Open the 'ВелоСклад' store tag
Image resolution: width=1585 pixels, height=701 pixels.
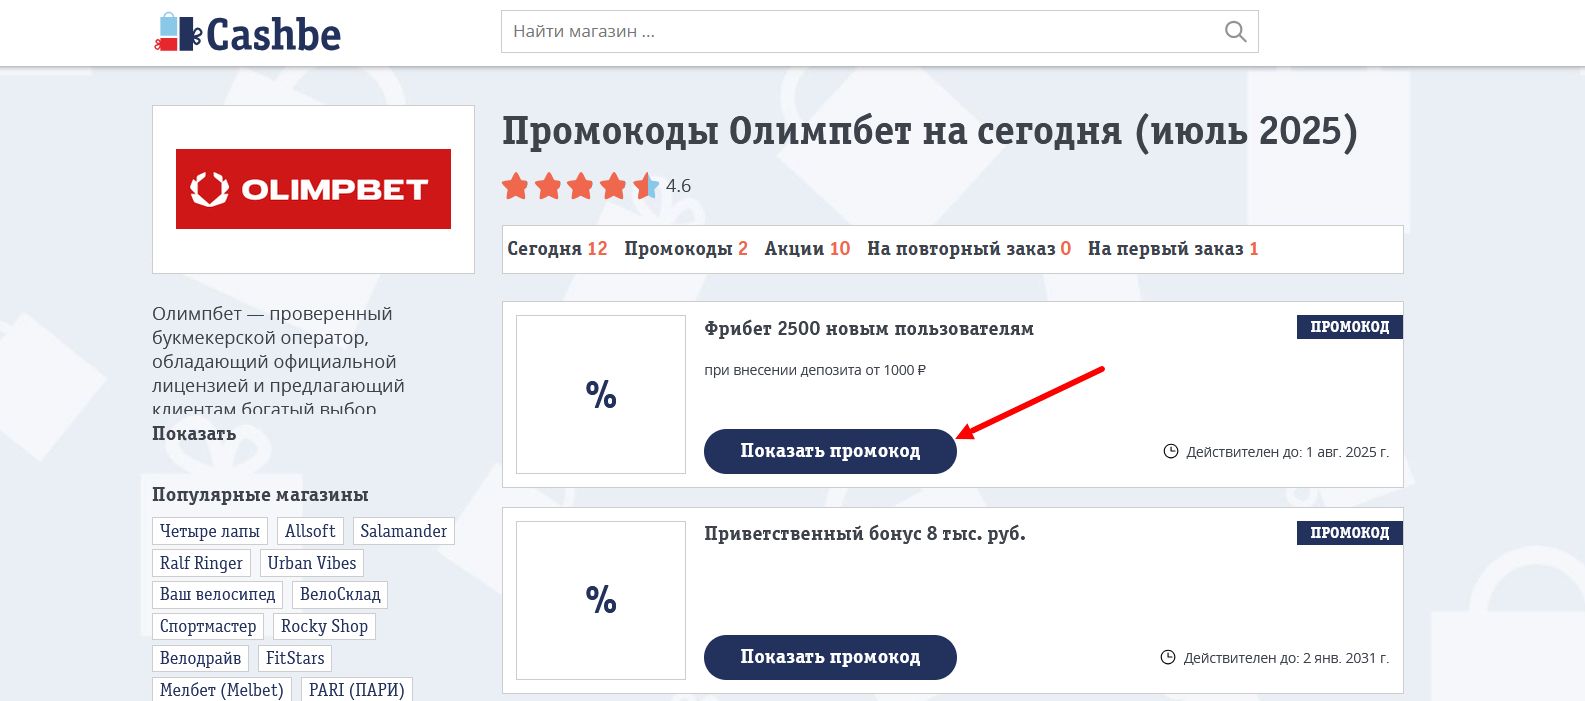coord(340,594)
